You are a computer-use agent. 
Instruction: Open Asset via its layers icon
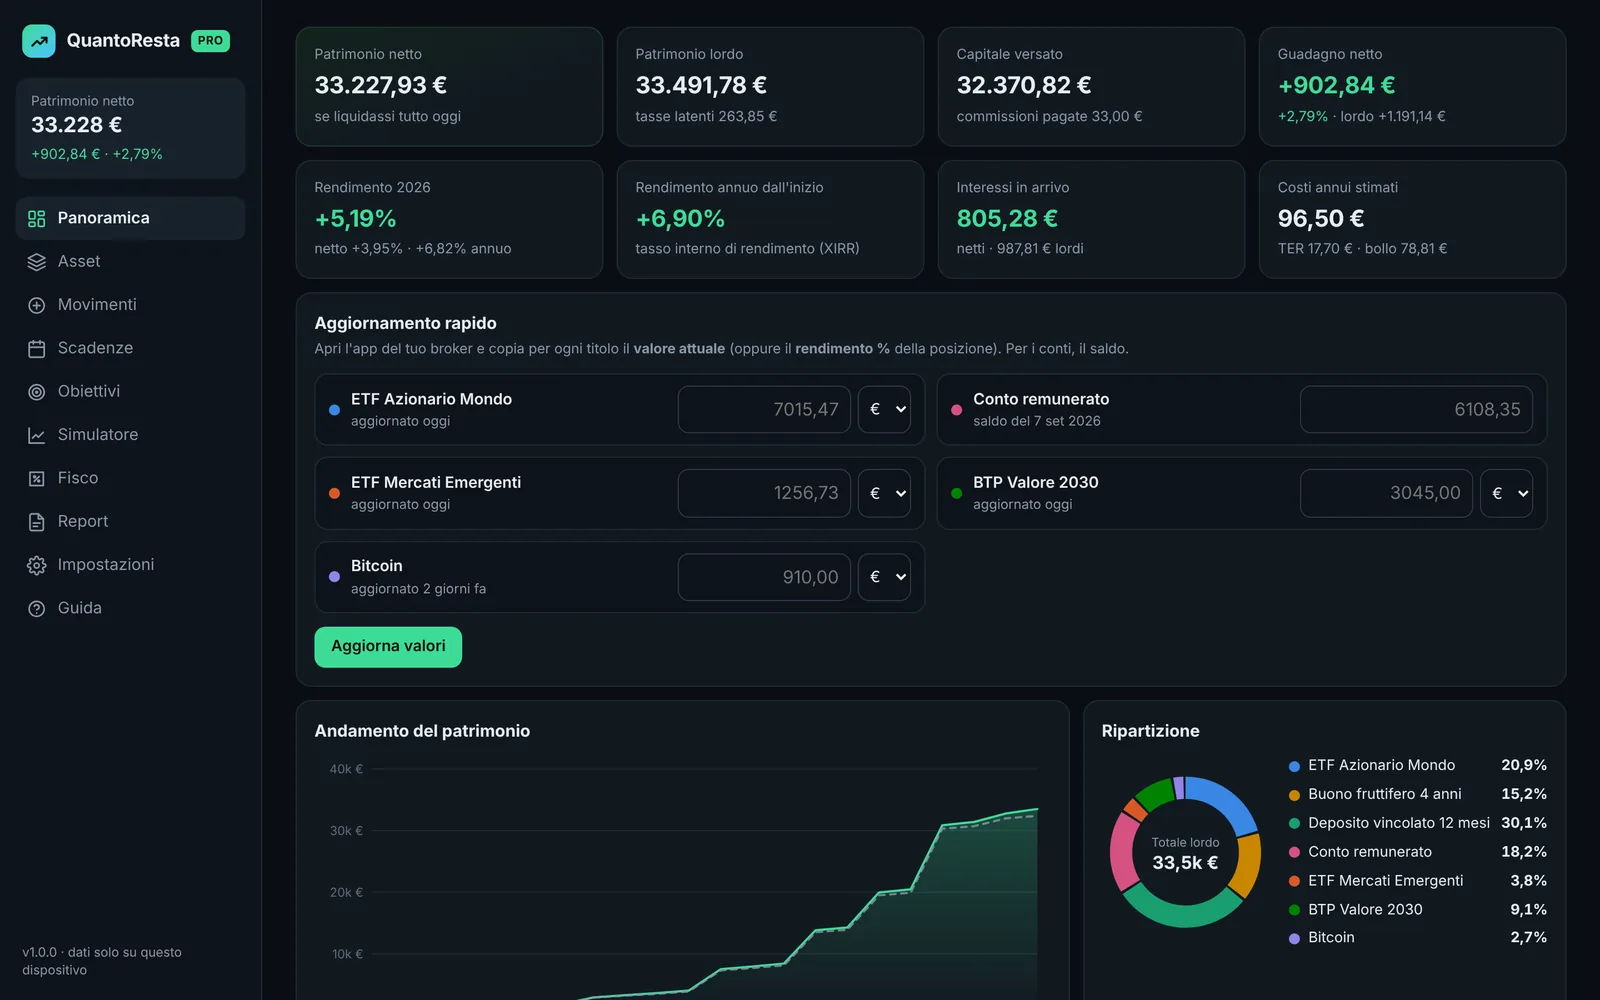pos(37,262)
